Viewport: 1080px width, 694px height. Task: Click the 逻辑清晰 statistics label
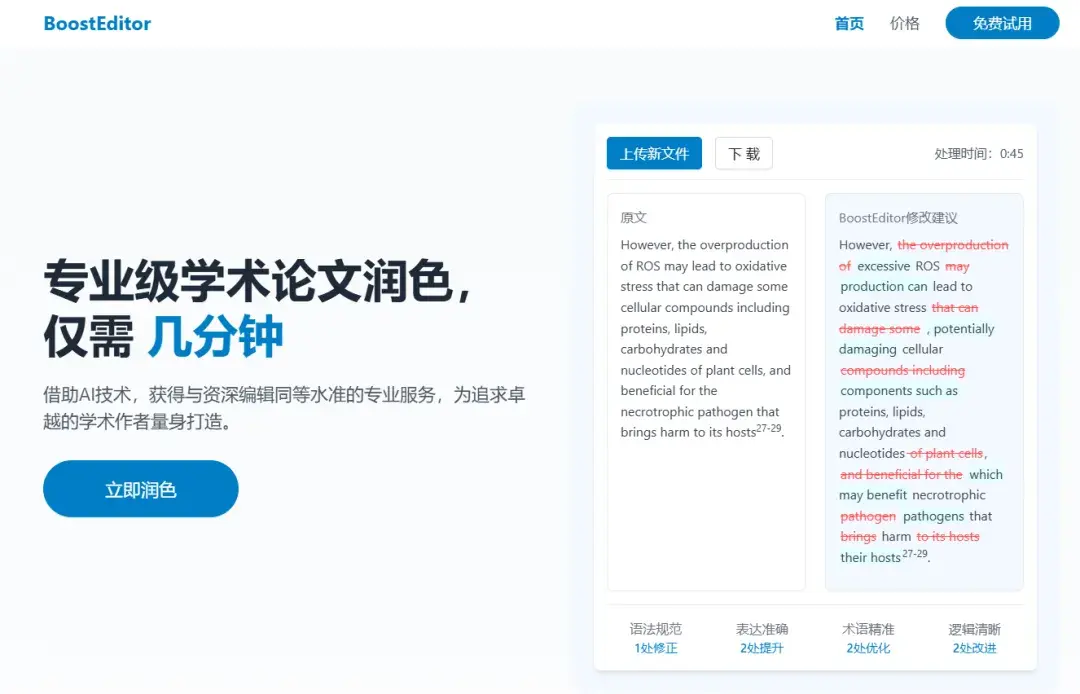coord(973,628)
